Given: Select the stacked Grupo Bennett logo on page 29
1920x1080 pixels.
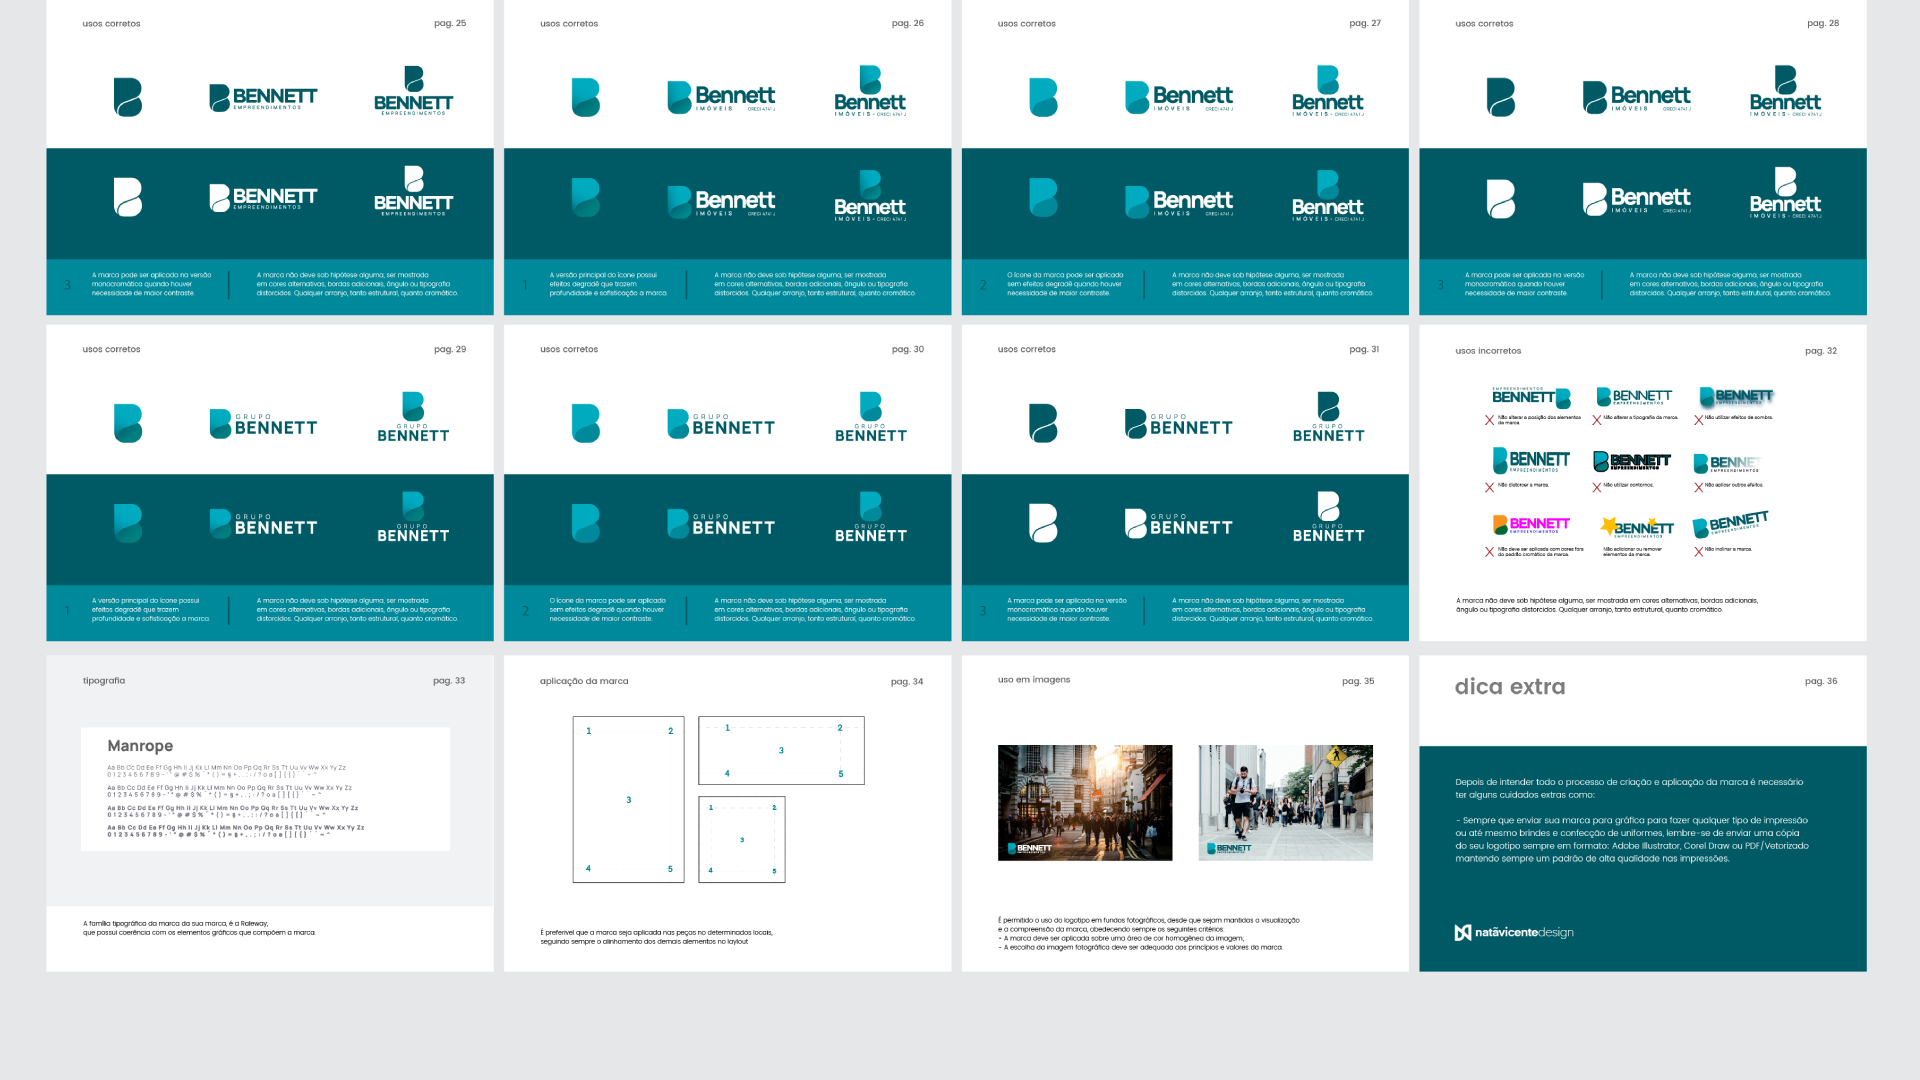Looking at the screenshot, I should tap(413, 418).
